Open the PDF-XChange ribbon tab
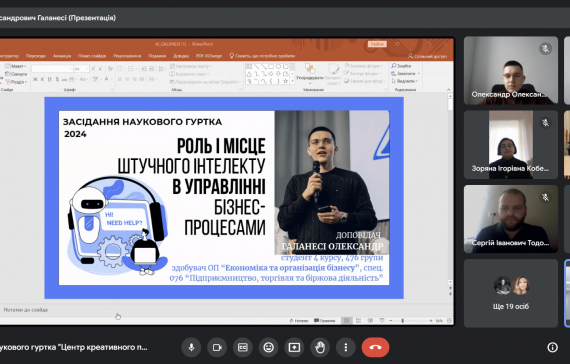Image resolution: width=570 pixels, height=364 pixels. click(209, 56)
